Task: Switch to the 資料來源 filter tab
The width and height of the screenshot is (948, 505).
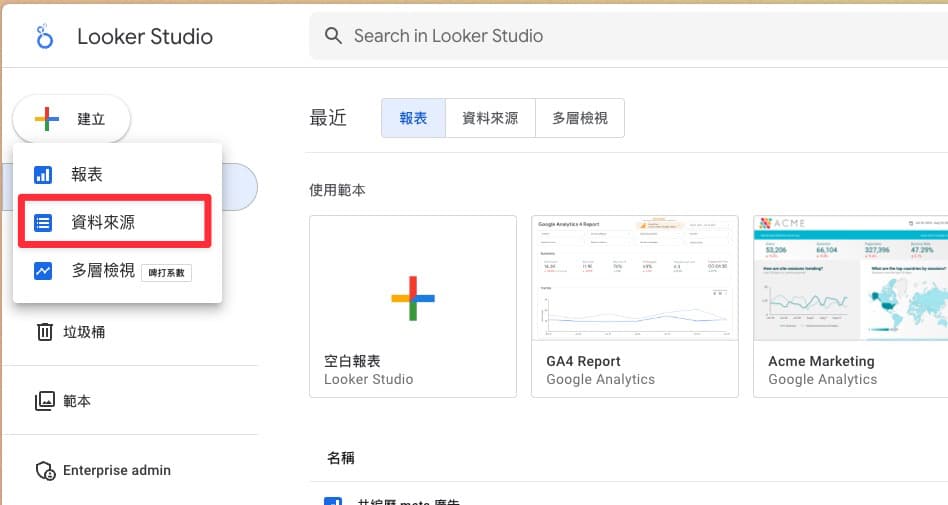Action: (x=490, y=118)
